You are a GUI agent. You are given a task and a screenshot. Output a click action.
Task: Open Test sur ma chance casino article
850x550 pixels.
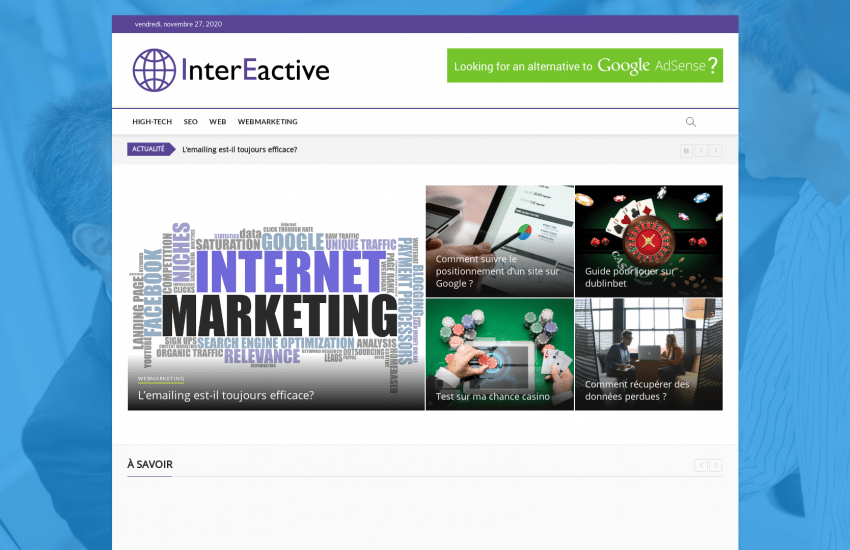point(500,354)
